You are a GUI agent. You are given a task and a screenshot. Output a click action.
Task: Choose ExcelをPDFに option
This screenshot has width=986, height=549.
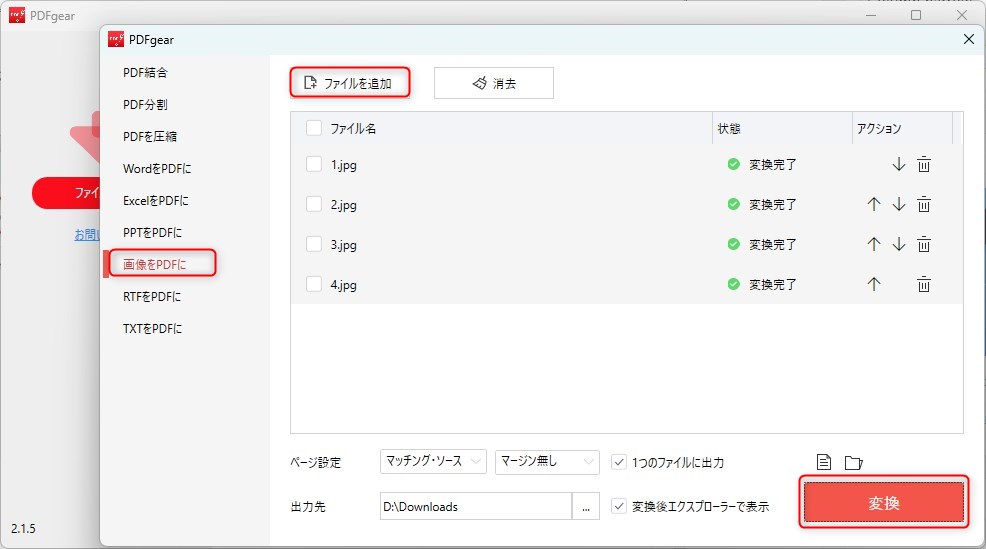click(156, 201)
